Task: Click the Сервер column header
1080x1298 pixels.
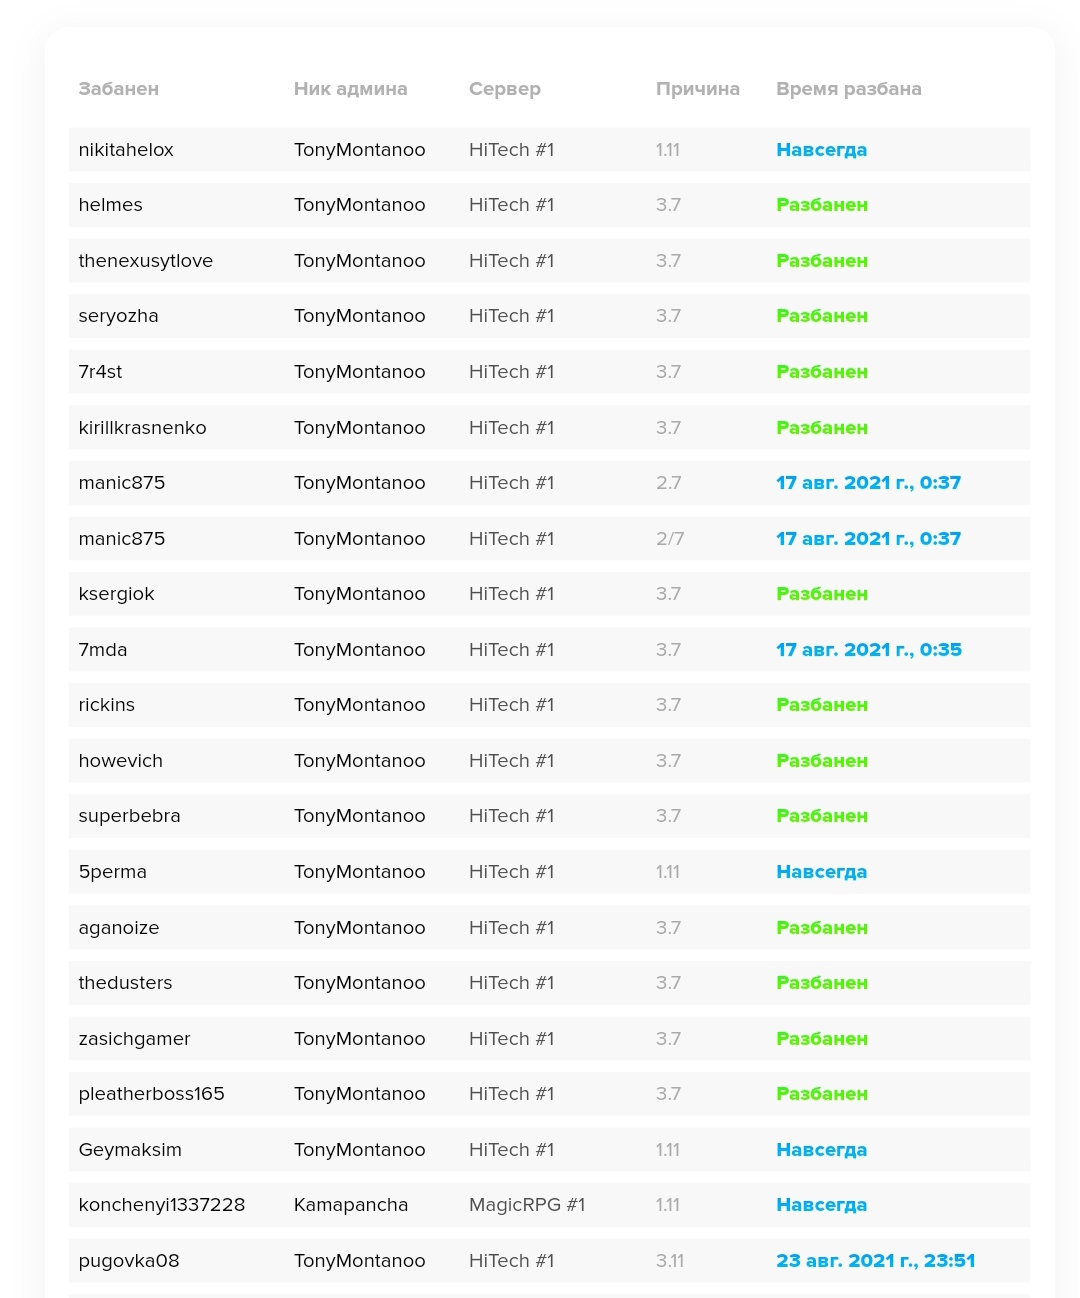Action: tap(504, 89)
